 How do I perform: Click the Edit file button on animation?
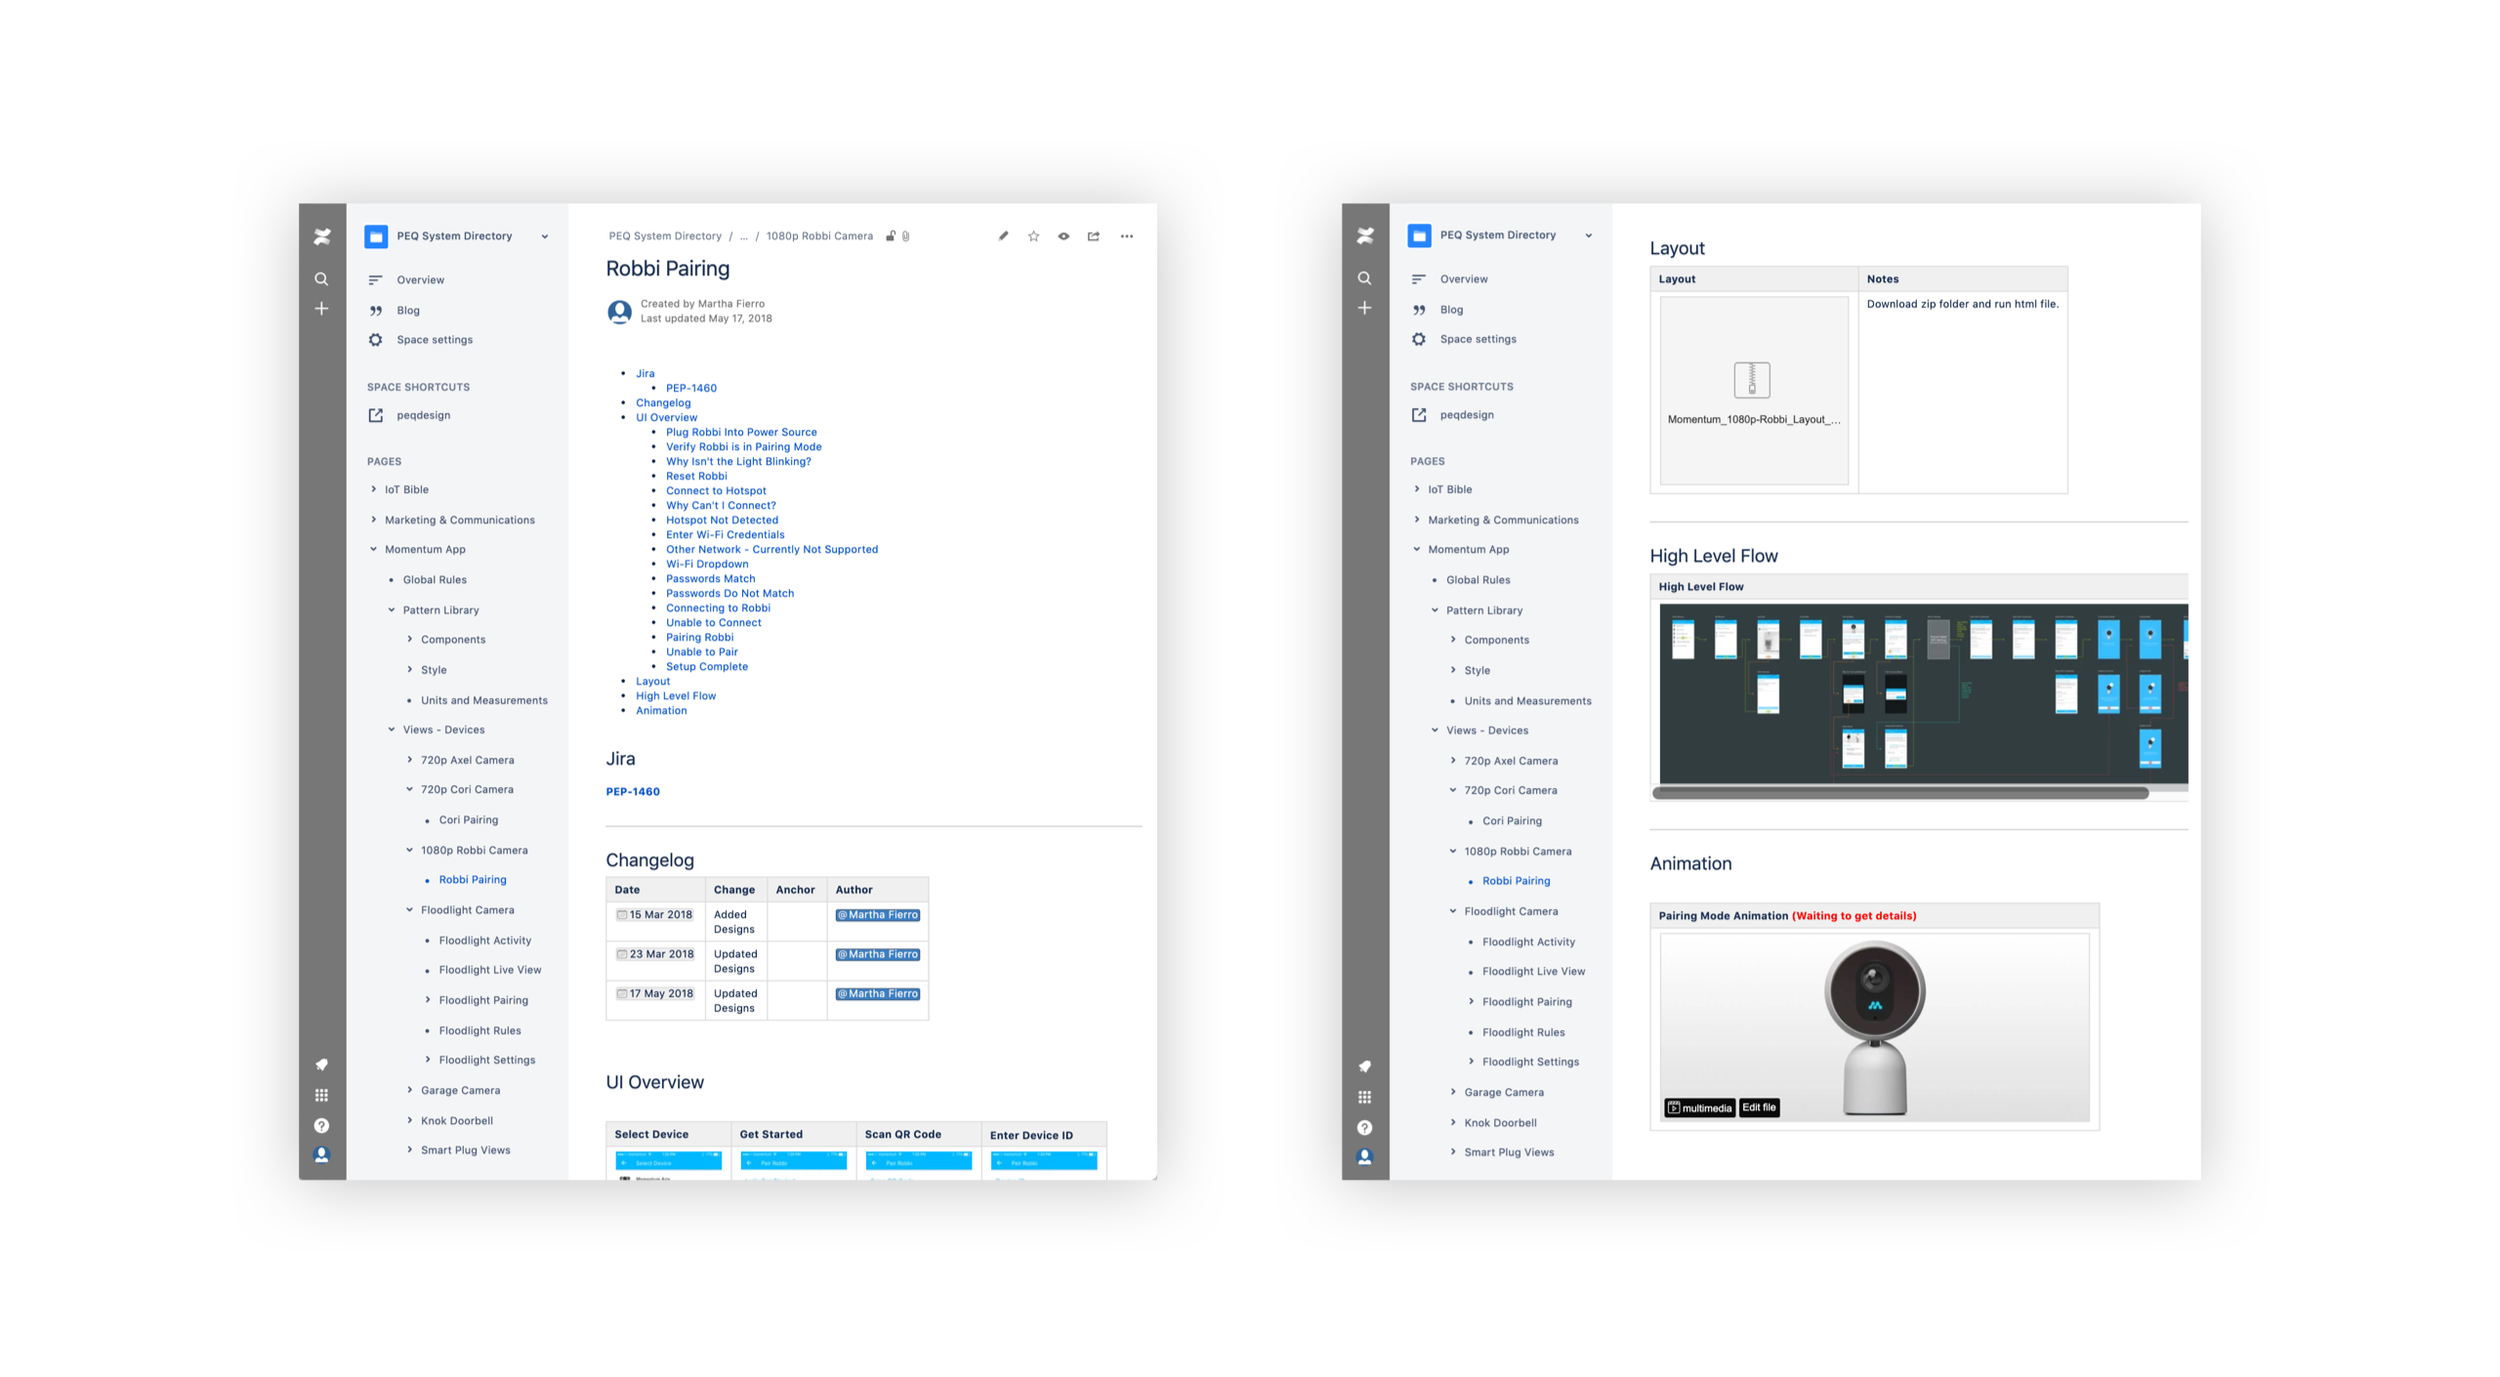point(1758,1107)
